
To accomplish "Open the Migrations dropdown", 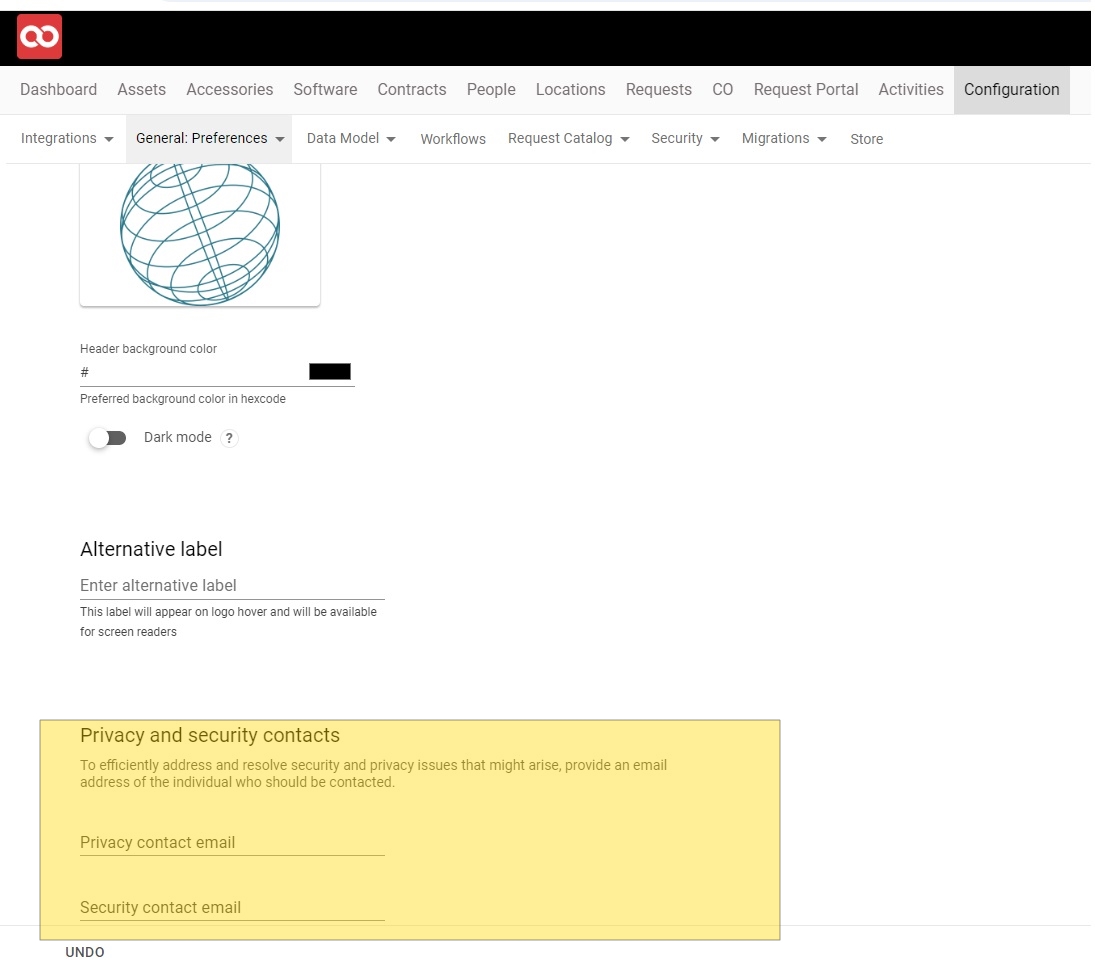I will click(x=784, y=138).
